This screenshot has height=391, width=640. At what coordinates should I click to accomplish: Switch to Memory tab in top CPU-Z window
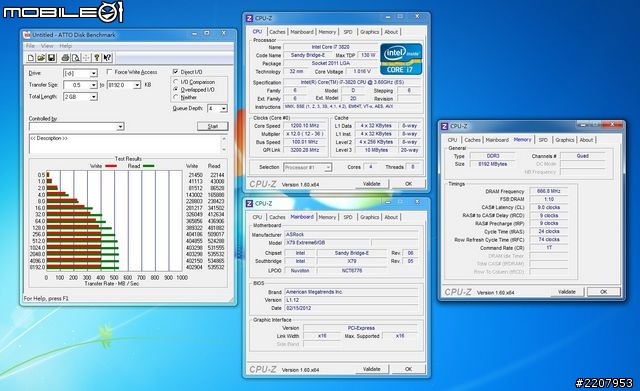coord(327,32)
